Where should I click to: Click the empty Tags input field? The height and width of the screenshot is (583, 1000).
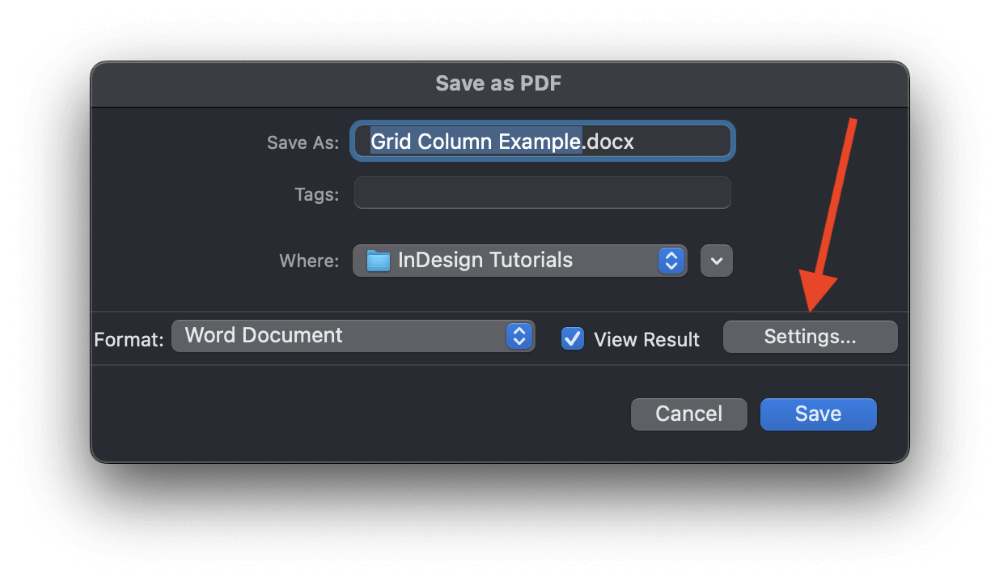542,193
